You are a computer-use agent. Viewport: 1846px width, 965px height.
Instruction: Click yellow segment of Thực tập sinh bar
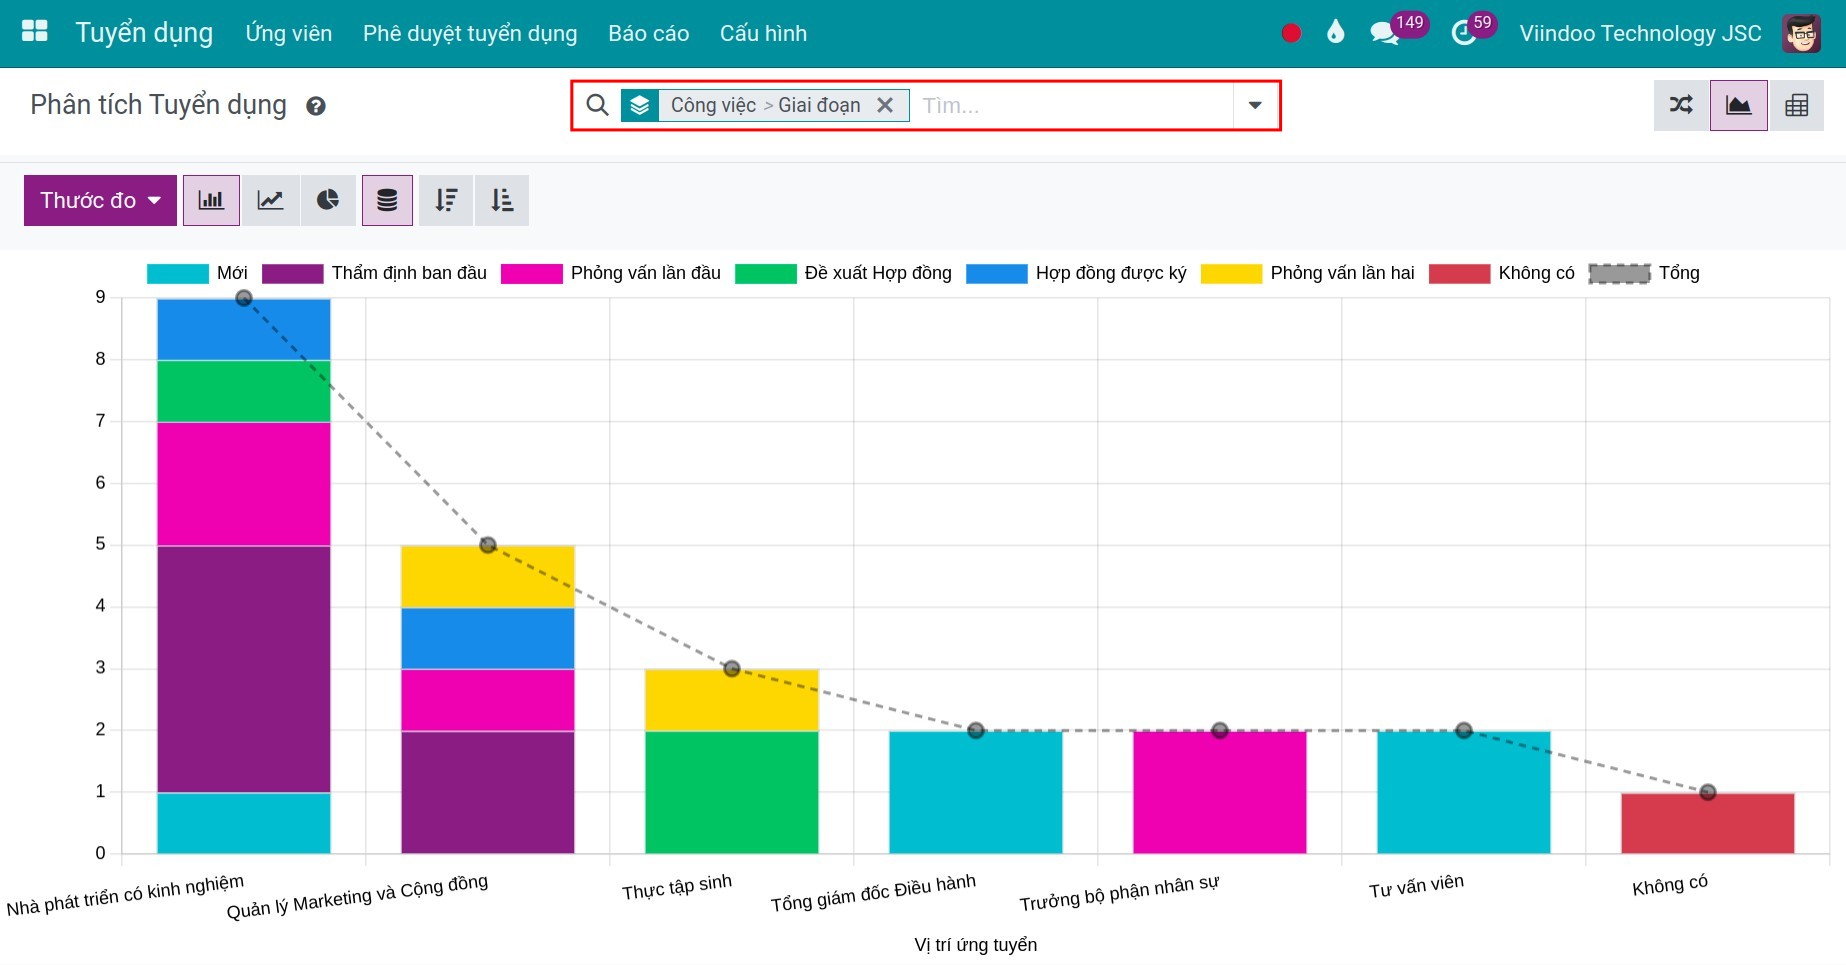[732, 700]
